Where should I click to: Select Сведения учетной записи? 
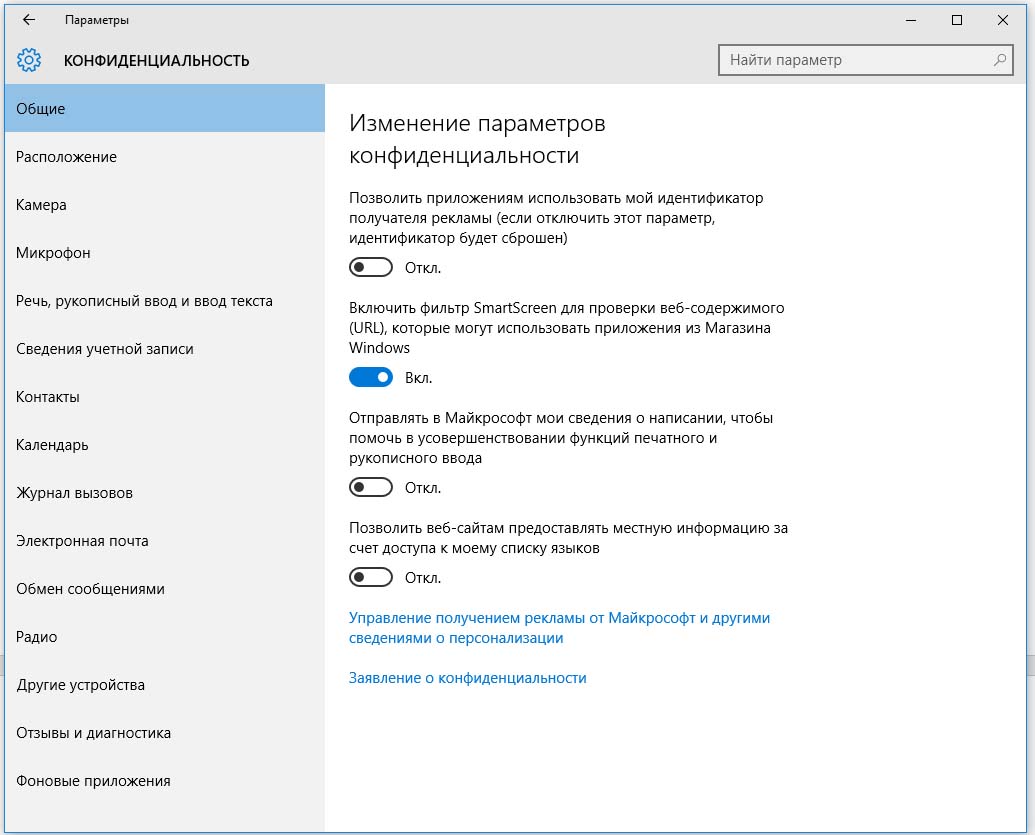click(105, 349)
